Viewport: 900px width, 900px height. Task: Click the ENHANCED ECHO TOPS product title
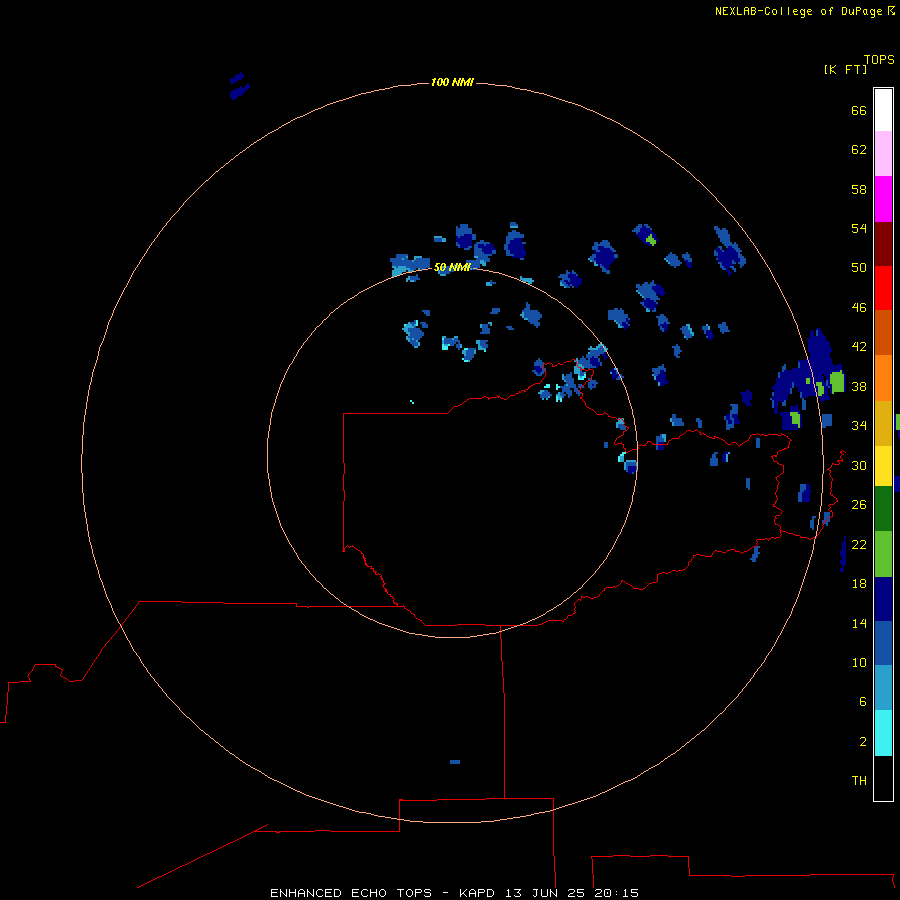(x=351, y=893)
